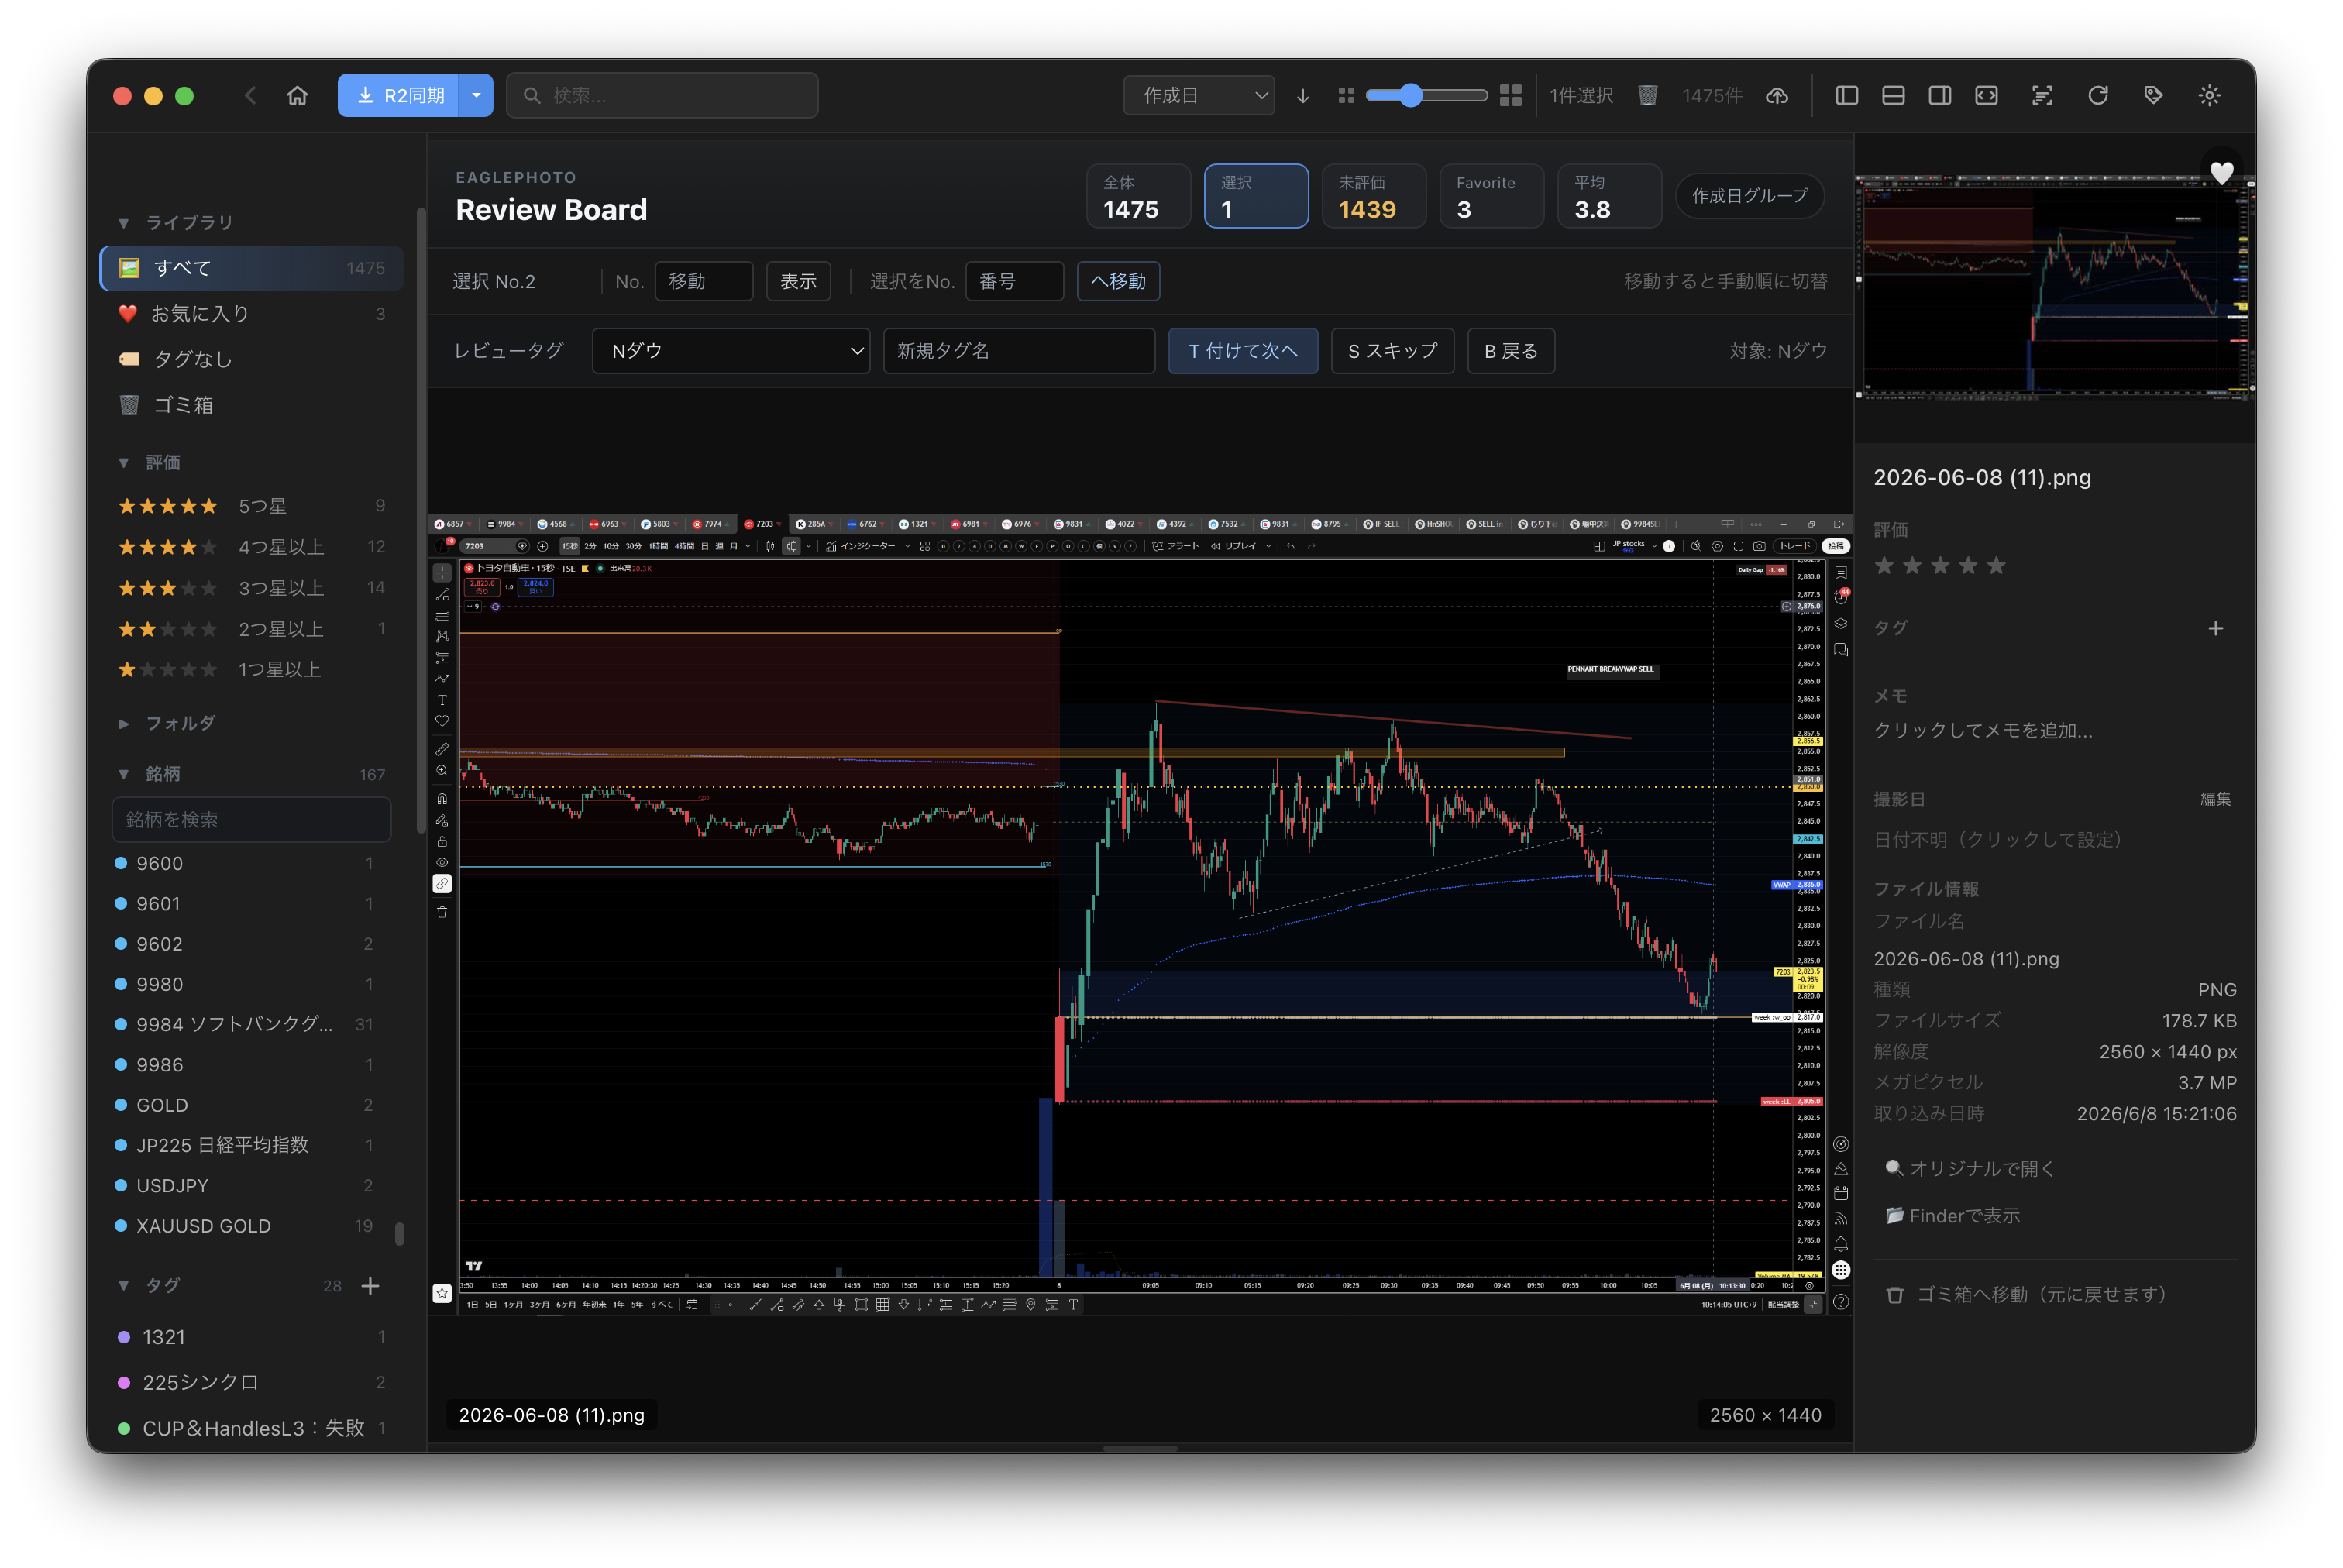Click the 検索 search field
2343x1568 pixels.
coord(662,95)
